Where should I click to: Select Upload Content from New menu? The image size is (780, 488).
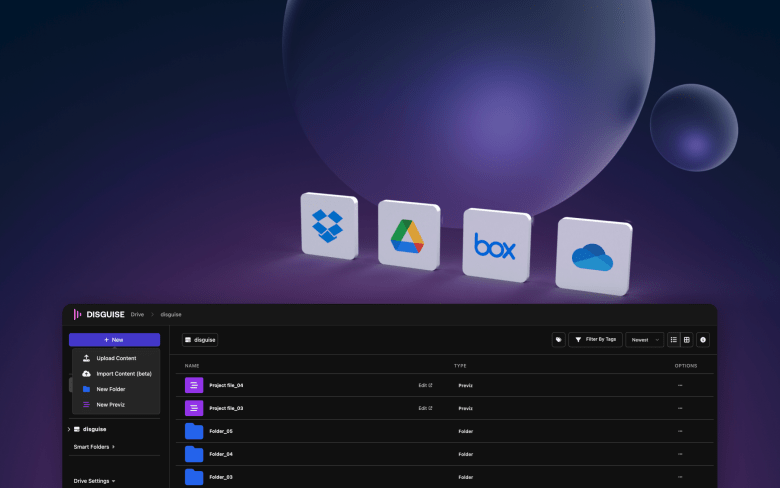[x=116, y=358]
